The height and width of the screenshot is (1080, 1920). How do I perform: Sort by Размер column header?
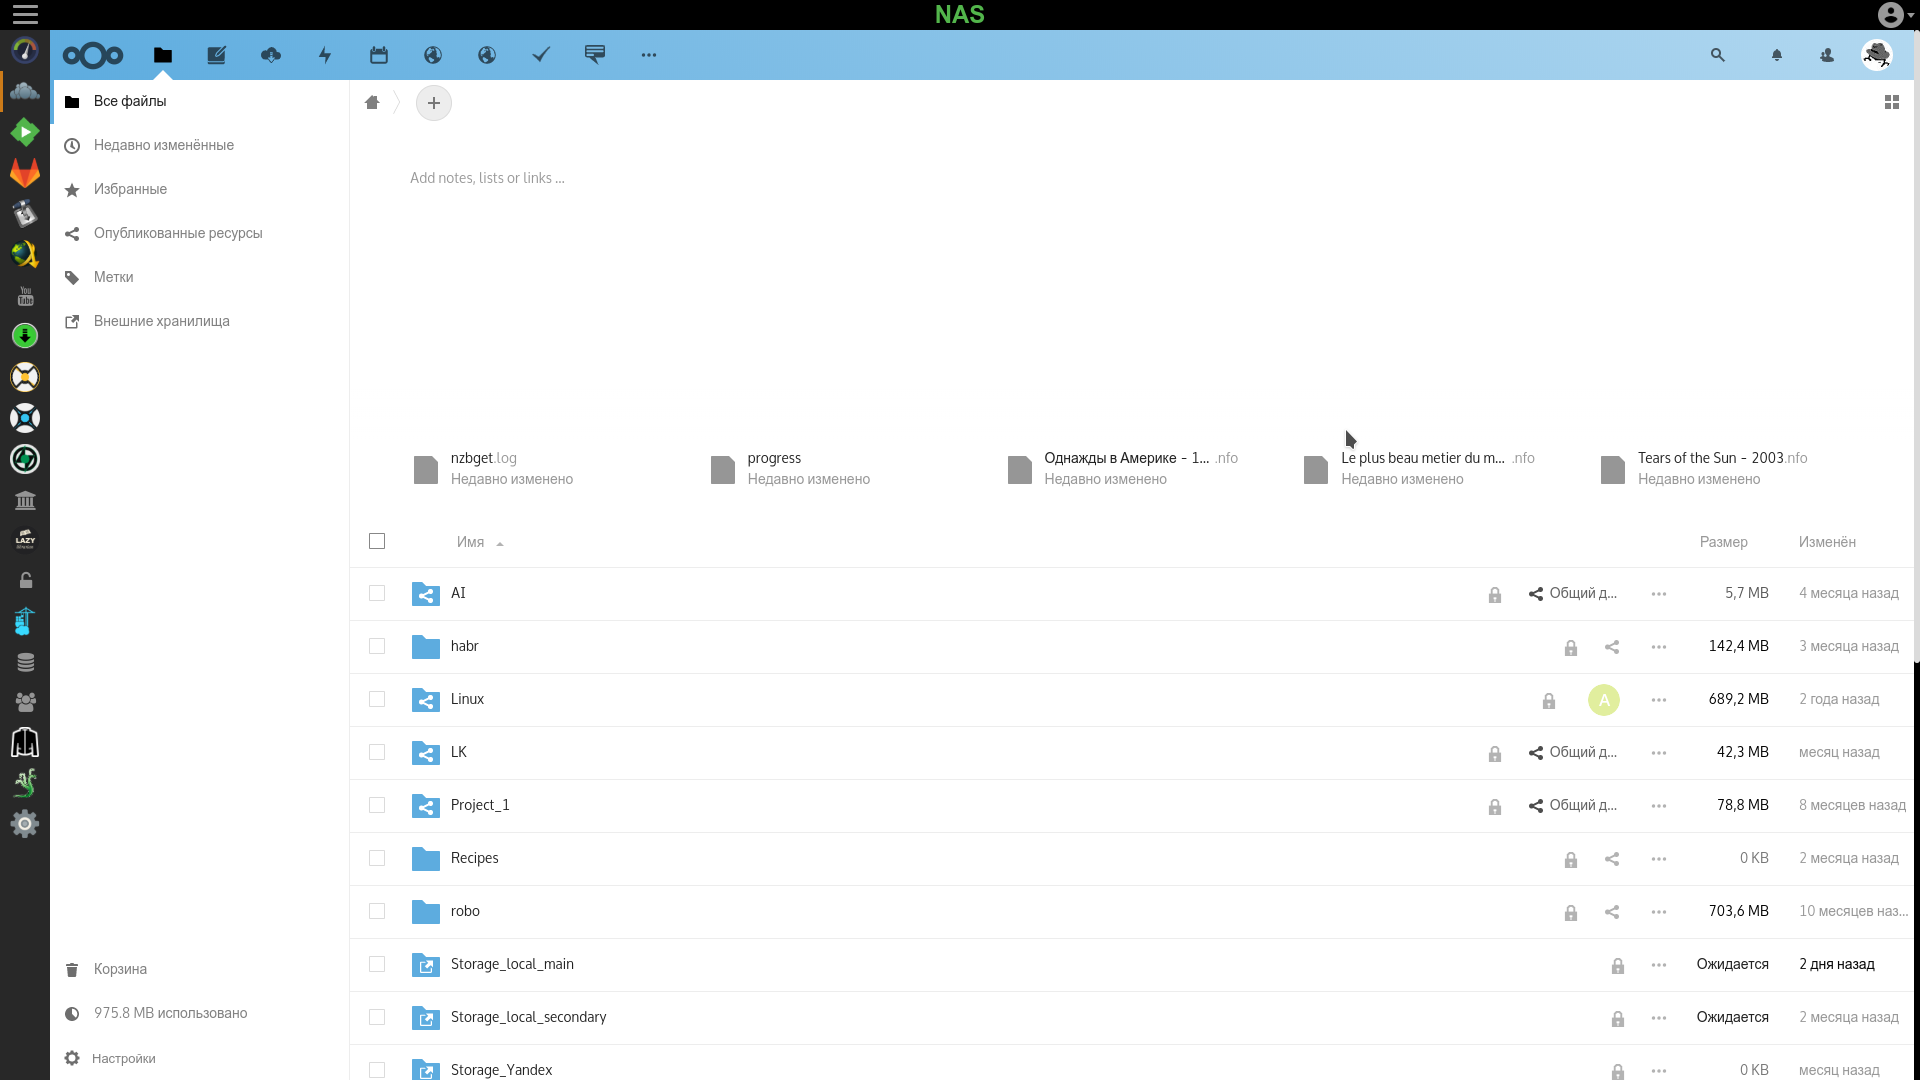(x=1724, y=542)
